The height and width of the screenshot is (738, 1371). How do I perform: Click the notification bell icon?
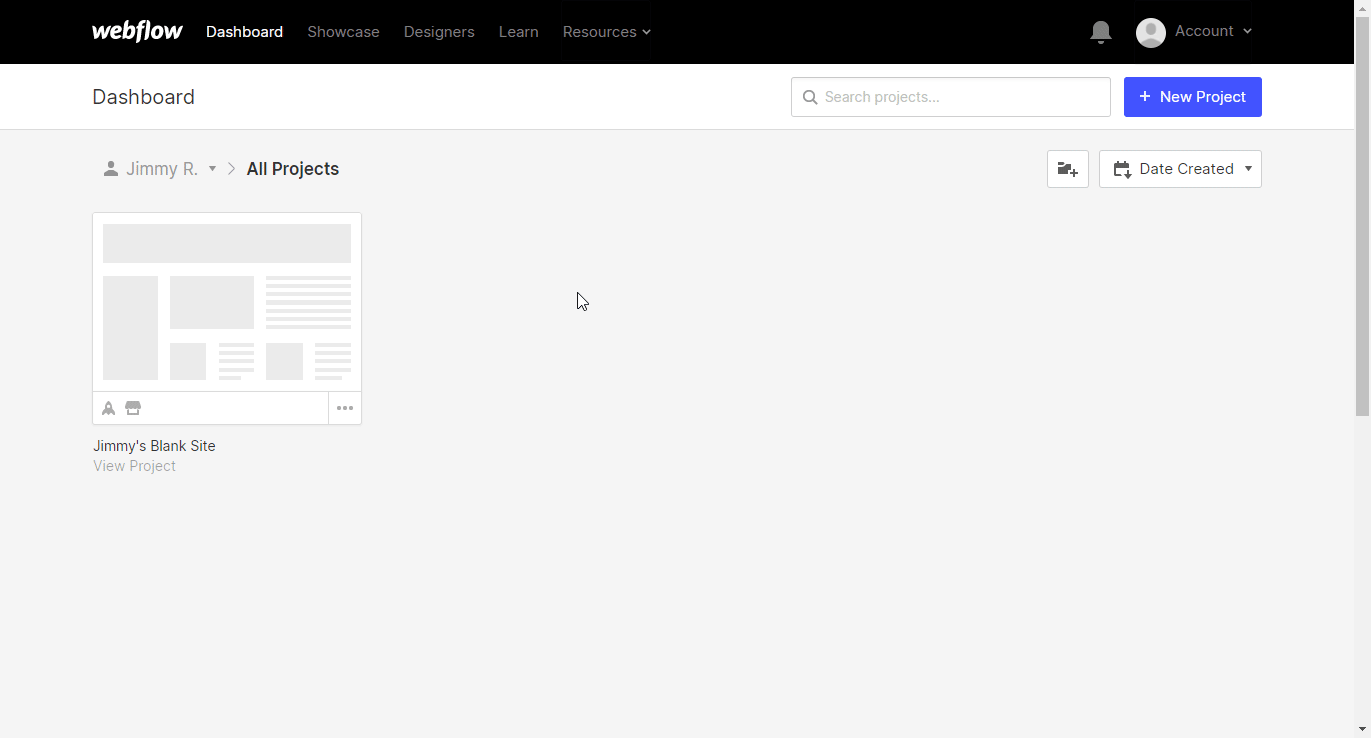pos(1101,31)
